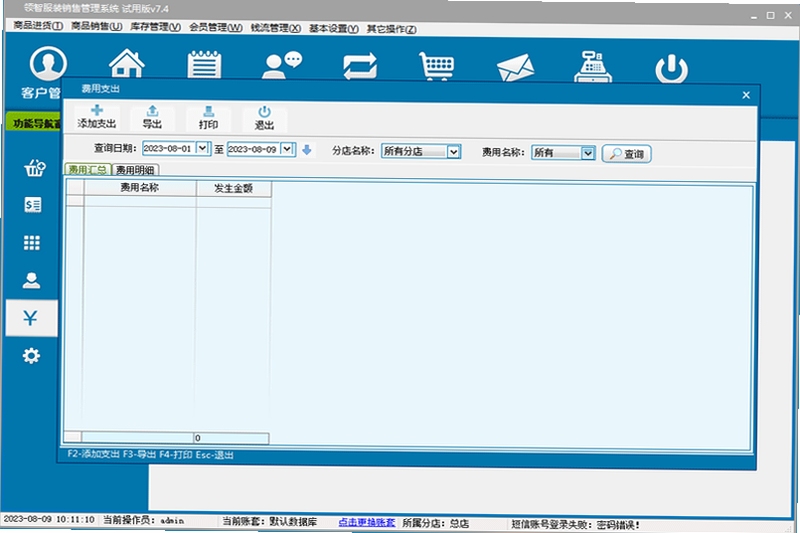Screen dimensions: 800x533
Task: Open the customer management user icon
Action: click(x=48, y=63)
